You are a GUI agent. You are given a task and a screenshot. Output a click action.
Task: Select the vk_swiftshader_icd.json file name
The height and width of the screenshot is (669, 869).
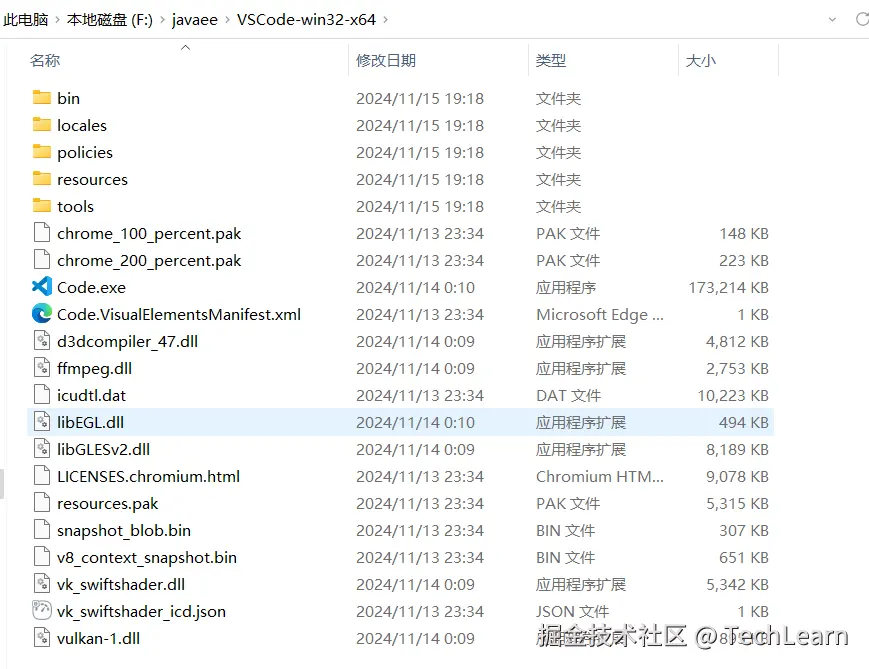click(x=141, y=611)
